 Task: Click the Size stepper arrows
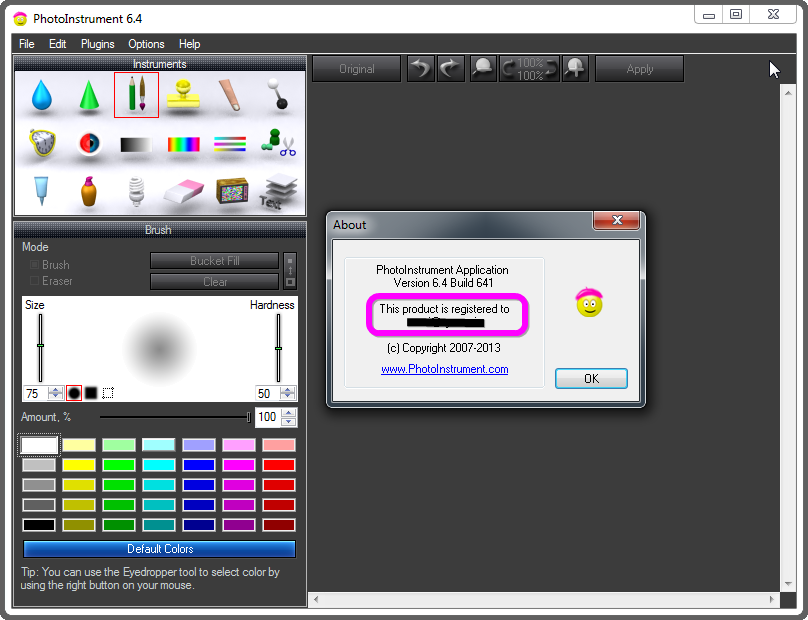click(55, 393)
